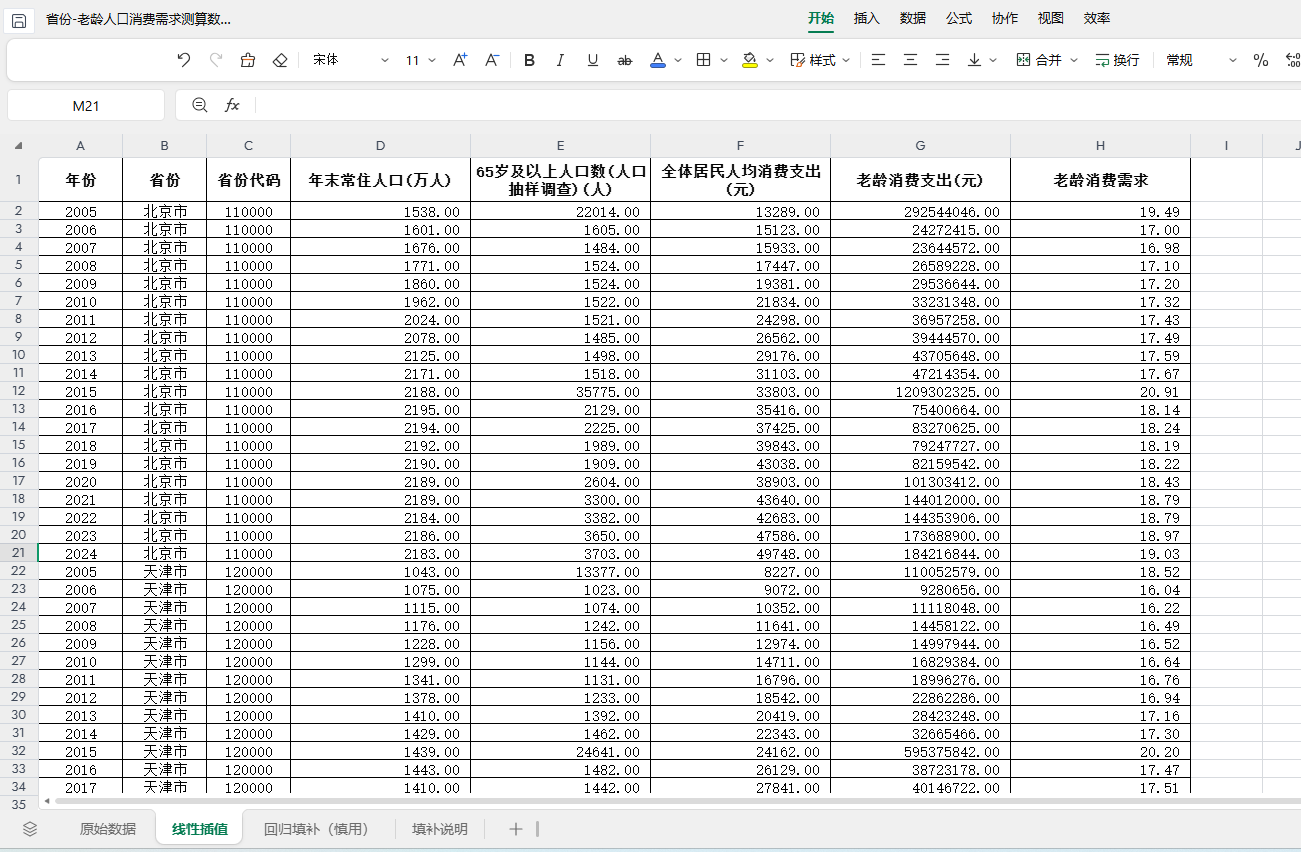The image size is (1301, 852).
Task: Select the cell with value 49748.00
Action: click(740, 553)
